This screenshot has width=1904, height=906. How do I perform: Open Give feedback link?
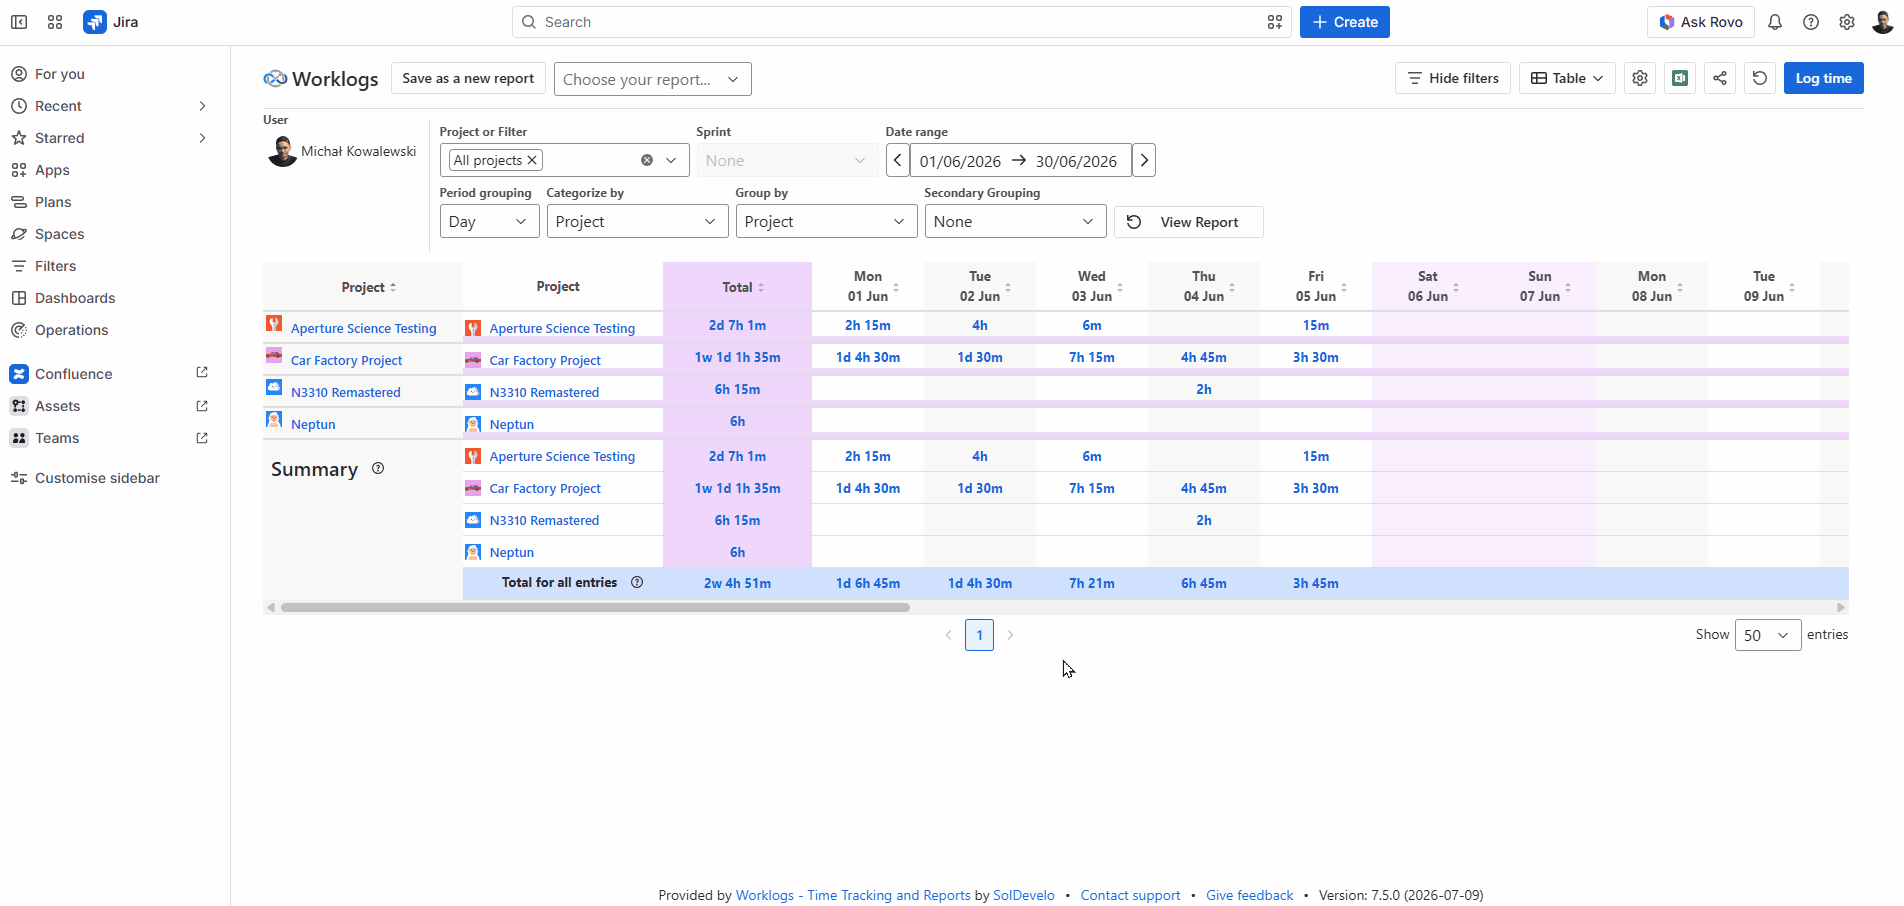tap(1250, 895)
